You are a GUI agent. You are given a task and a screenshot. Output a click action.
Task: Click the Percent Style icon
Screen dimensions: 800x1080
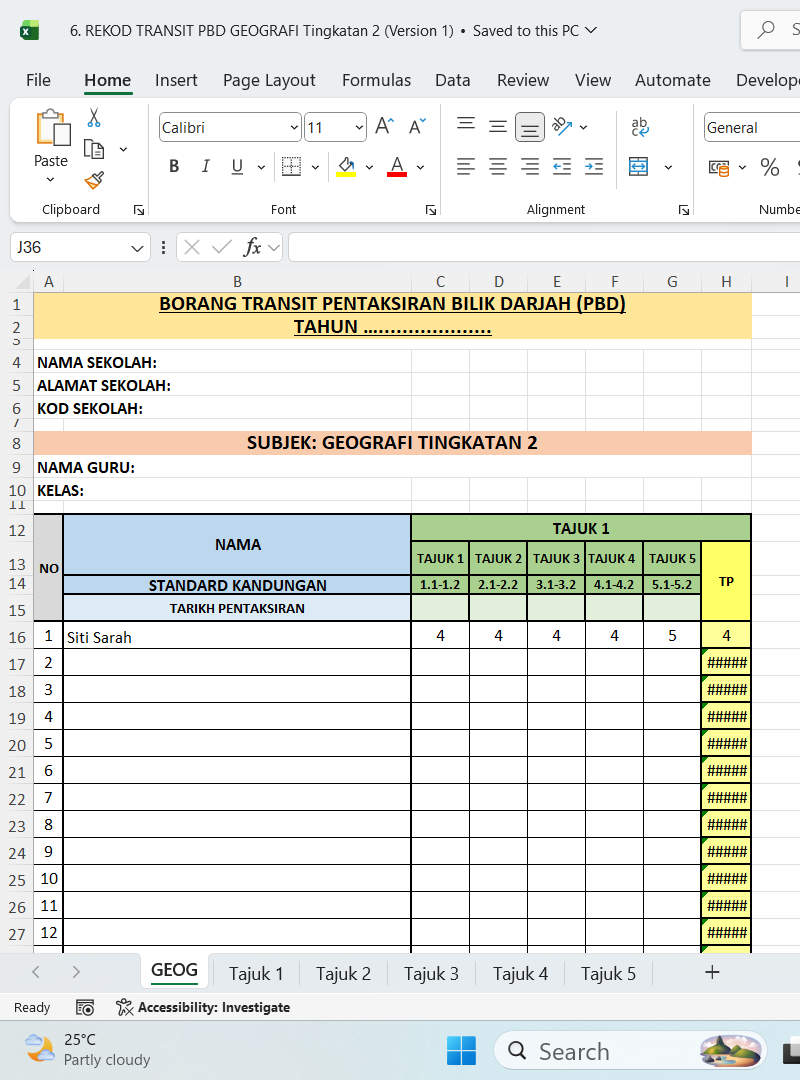tap(769, 167)
